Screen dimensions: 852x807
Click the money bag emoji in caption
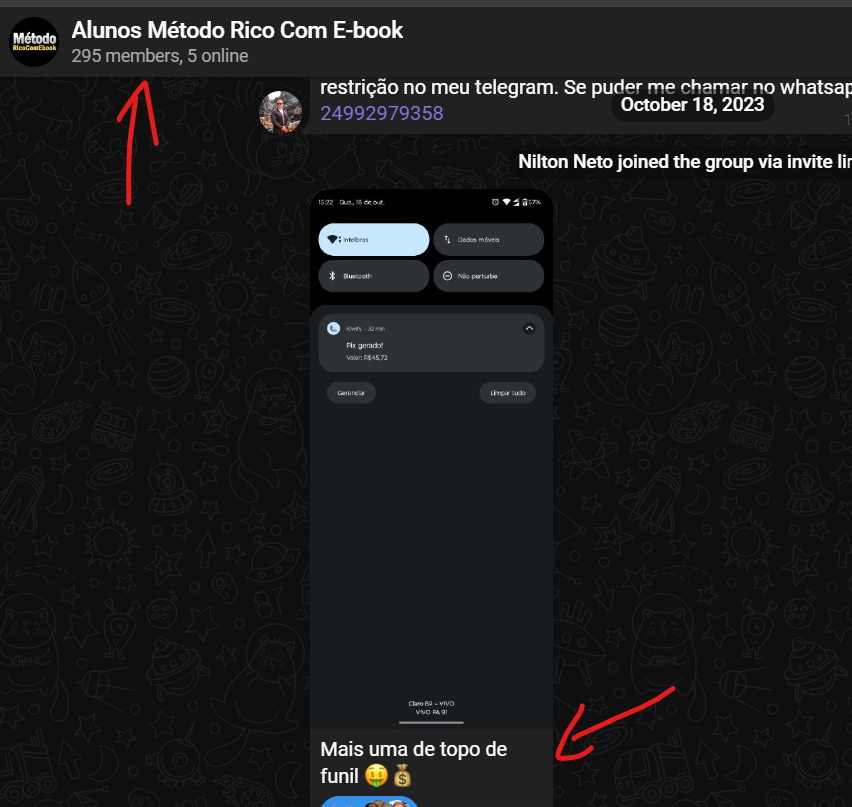[x=402, y=775]
